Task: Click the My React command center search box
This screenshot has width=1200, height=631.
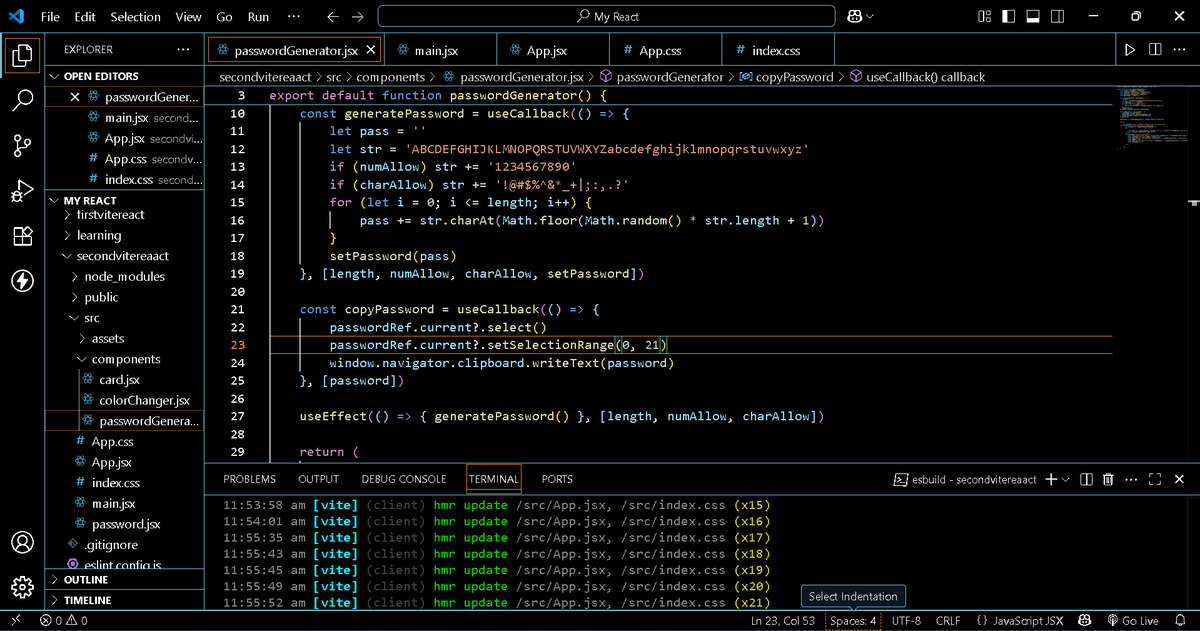Action: coord(607,17)
